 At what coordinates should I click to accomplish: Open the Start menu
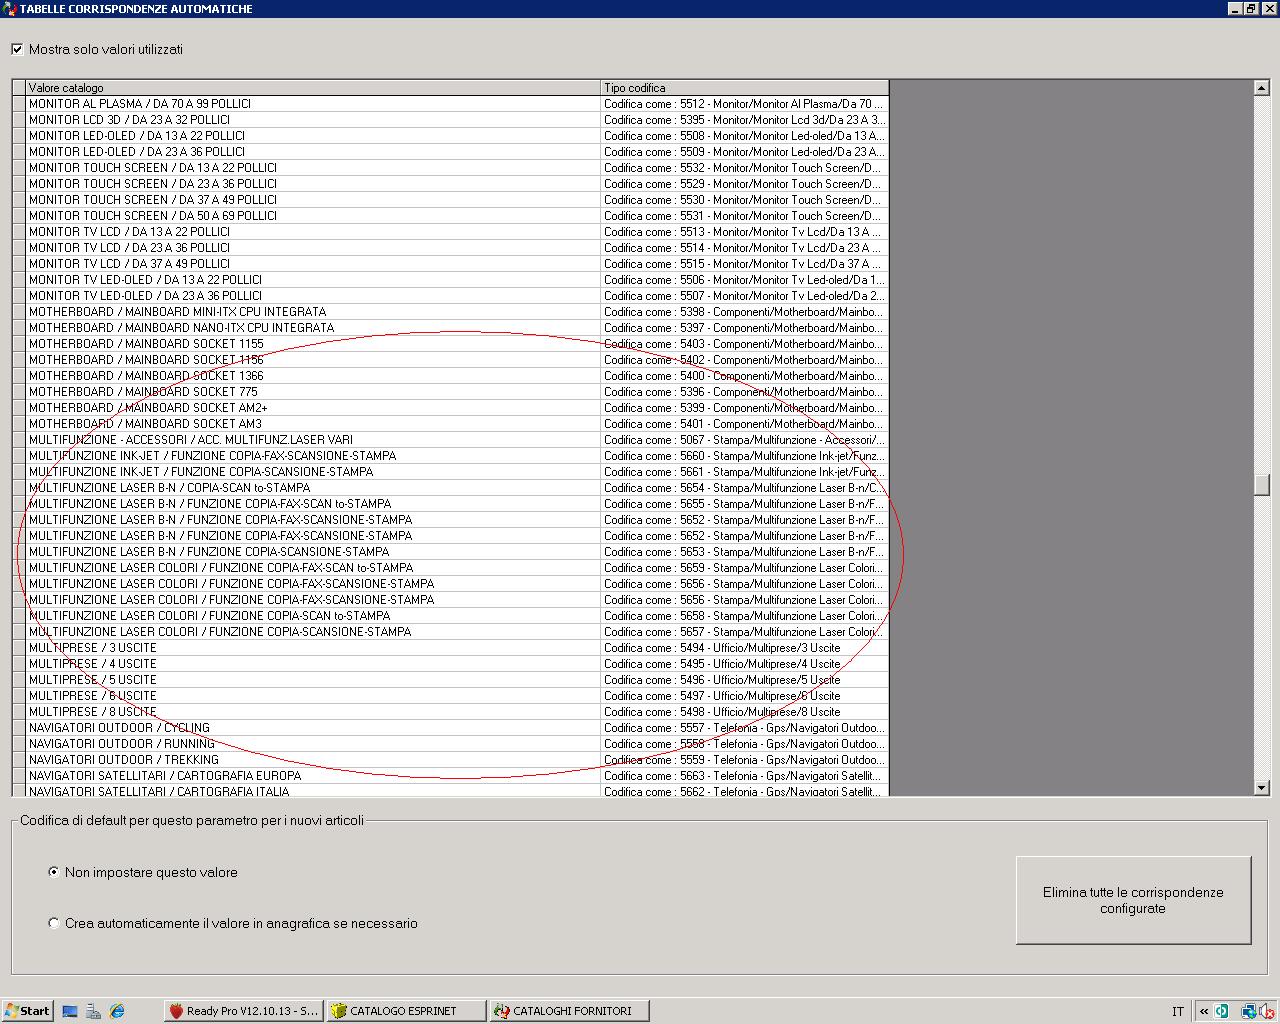tap(27, 1011)
